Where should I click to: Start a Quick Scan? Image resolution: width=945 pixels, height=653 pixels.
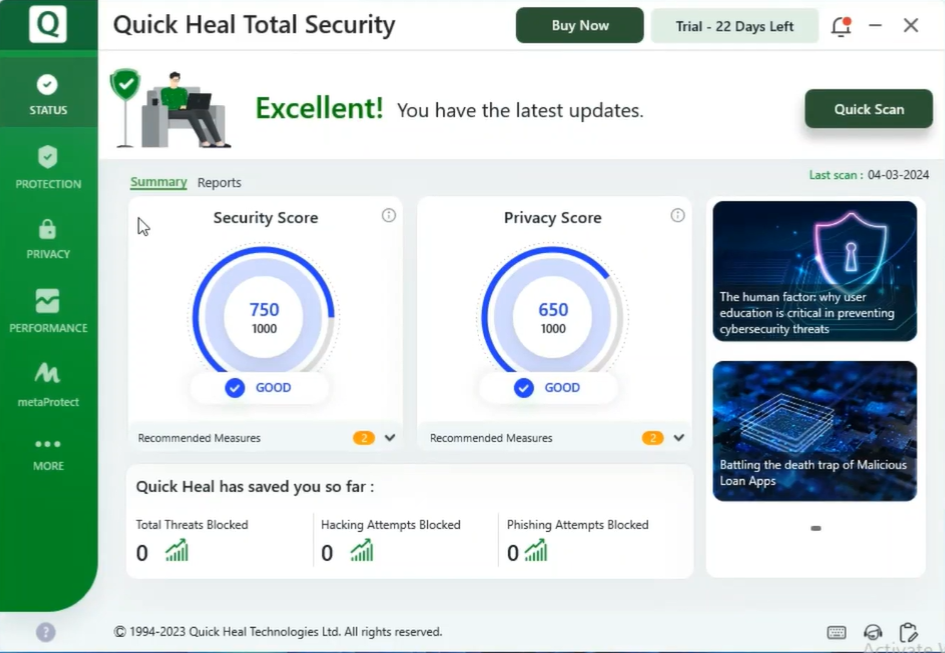tap(868, 108)
